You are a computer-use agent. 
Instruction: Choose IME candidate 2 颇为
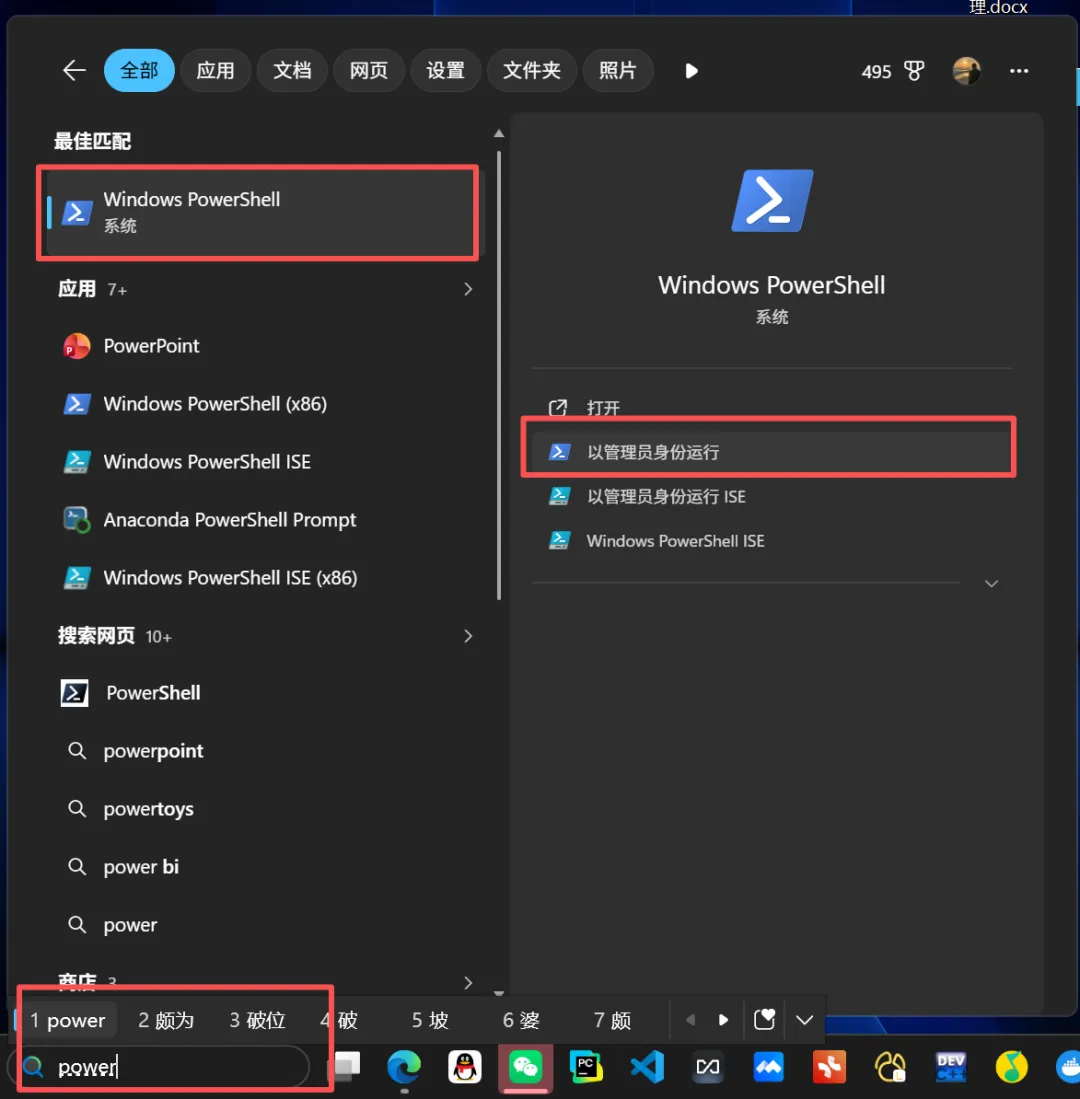[166, 1020]
